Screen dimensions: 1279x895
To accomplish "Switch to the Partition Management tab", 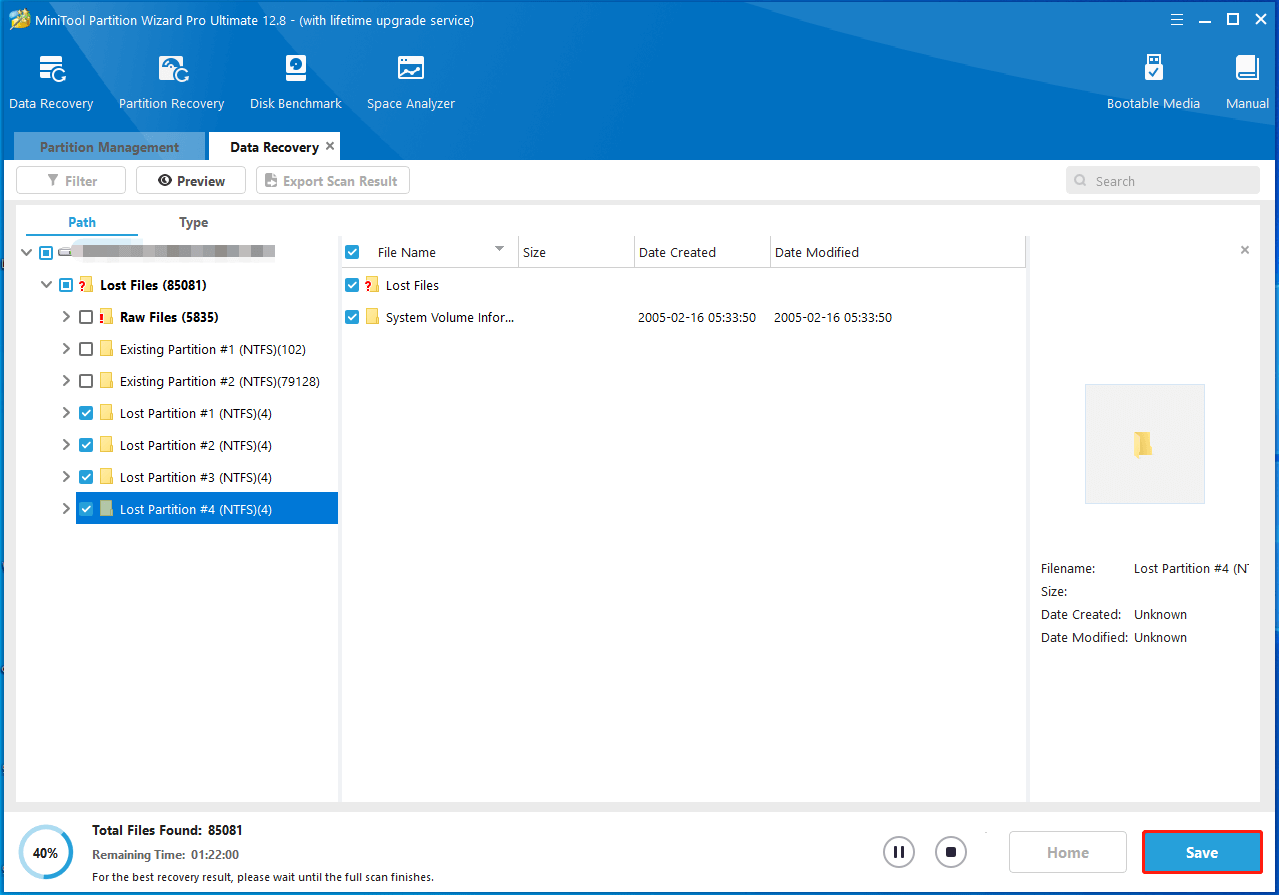I will (110, 147).
